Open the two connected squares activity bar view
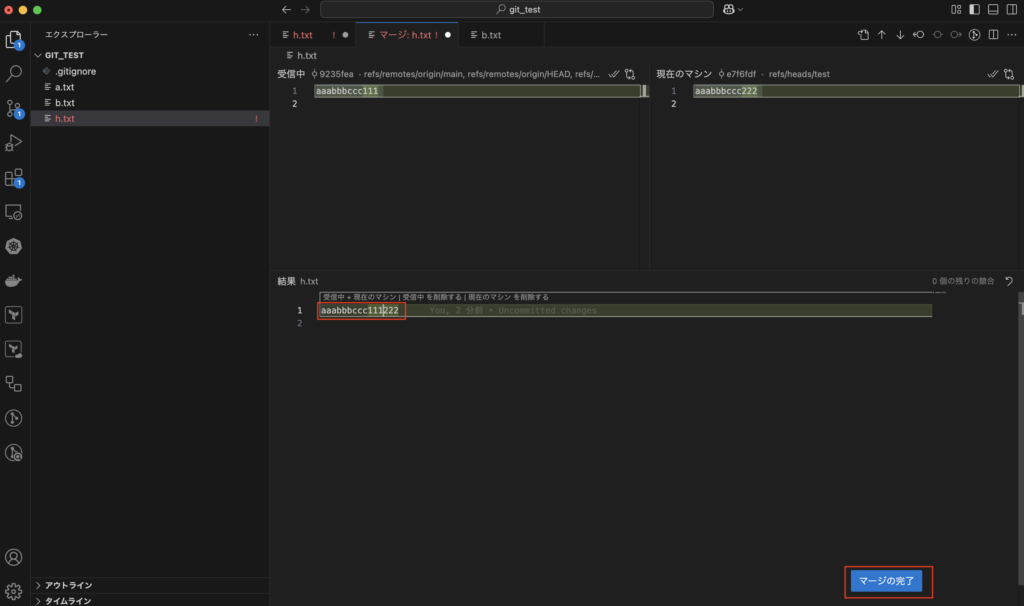This screenshot has height=606, width=1024. pos(14,384)
